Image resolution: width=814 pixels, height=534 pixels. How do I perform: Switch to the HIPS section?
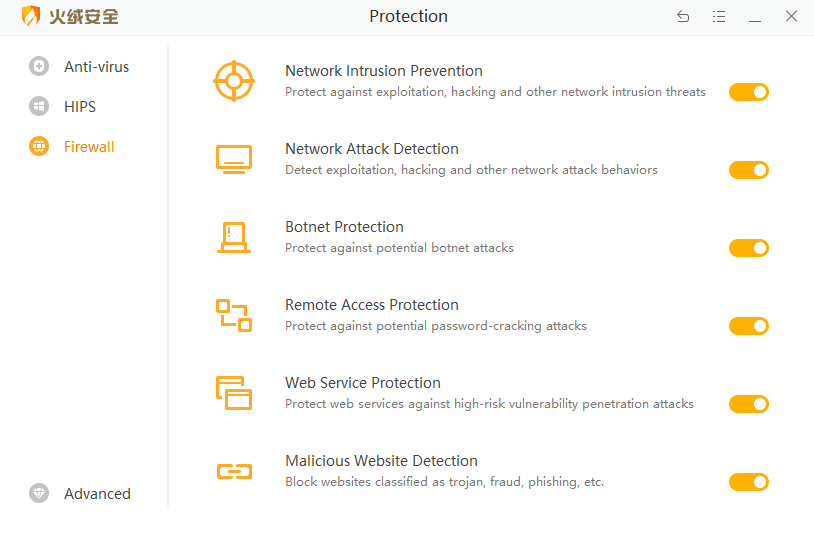coord(80,107)
